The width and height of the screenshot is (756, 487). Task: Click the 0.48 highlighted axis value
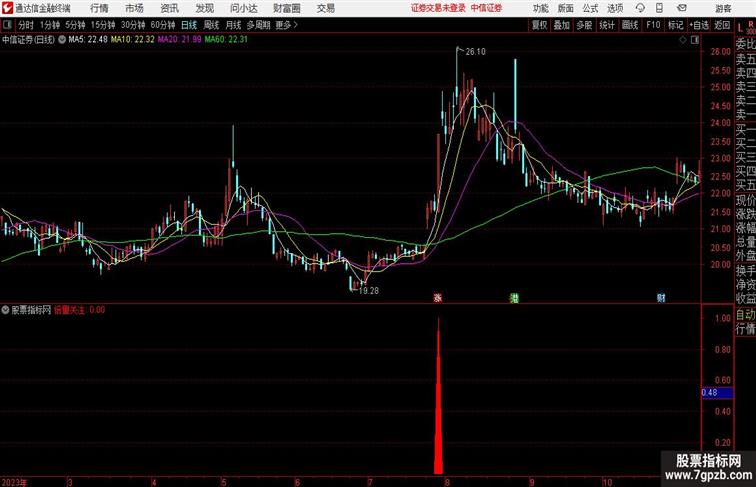717,393
